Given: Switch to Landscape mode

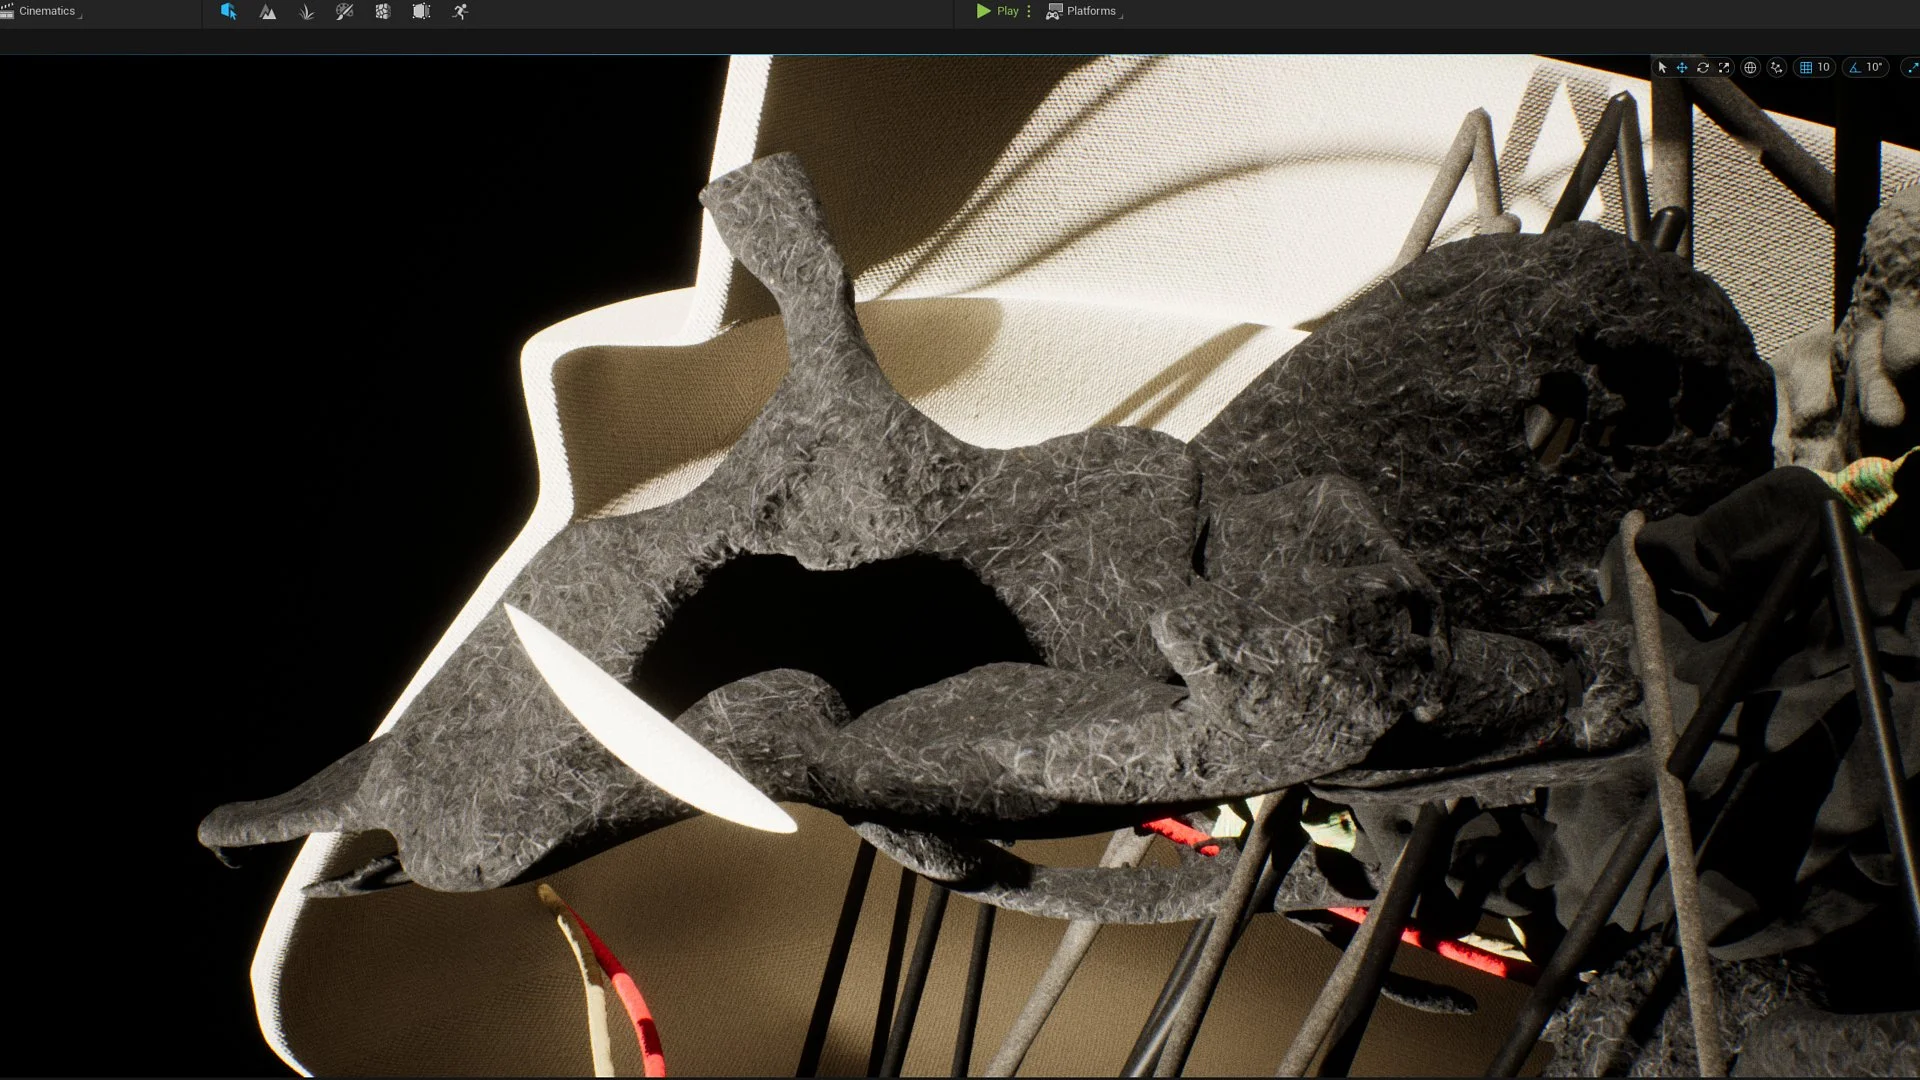Looking at the screenshot, I should (x=268, y=12).
